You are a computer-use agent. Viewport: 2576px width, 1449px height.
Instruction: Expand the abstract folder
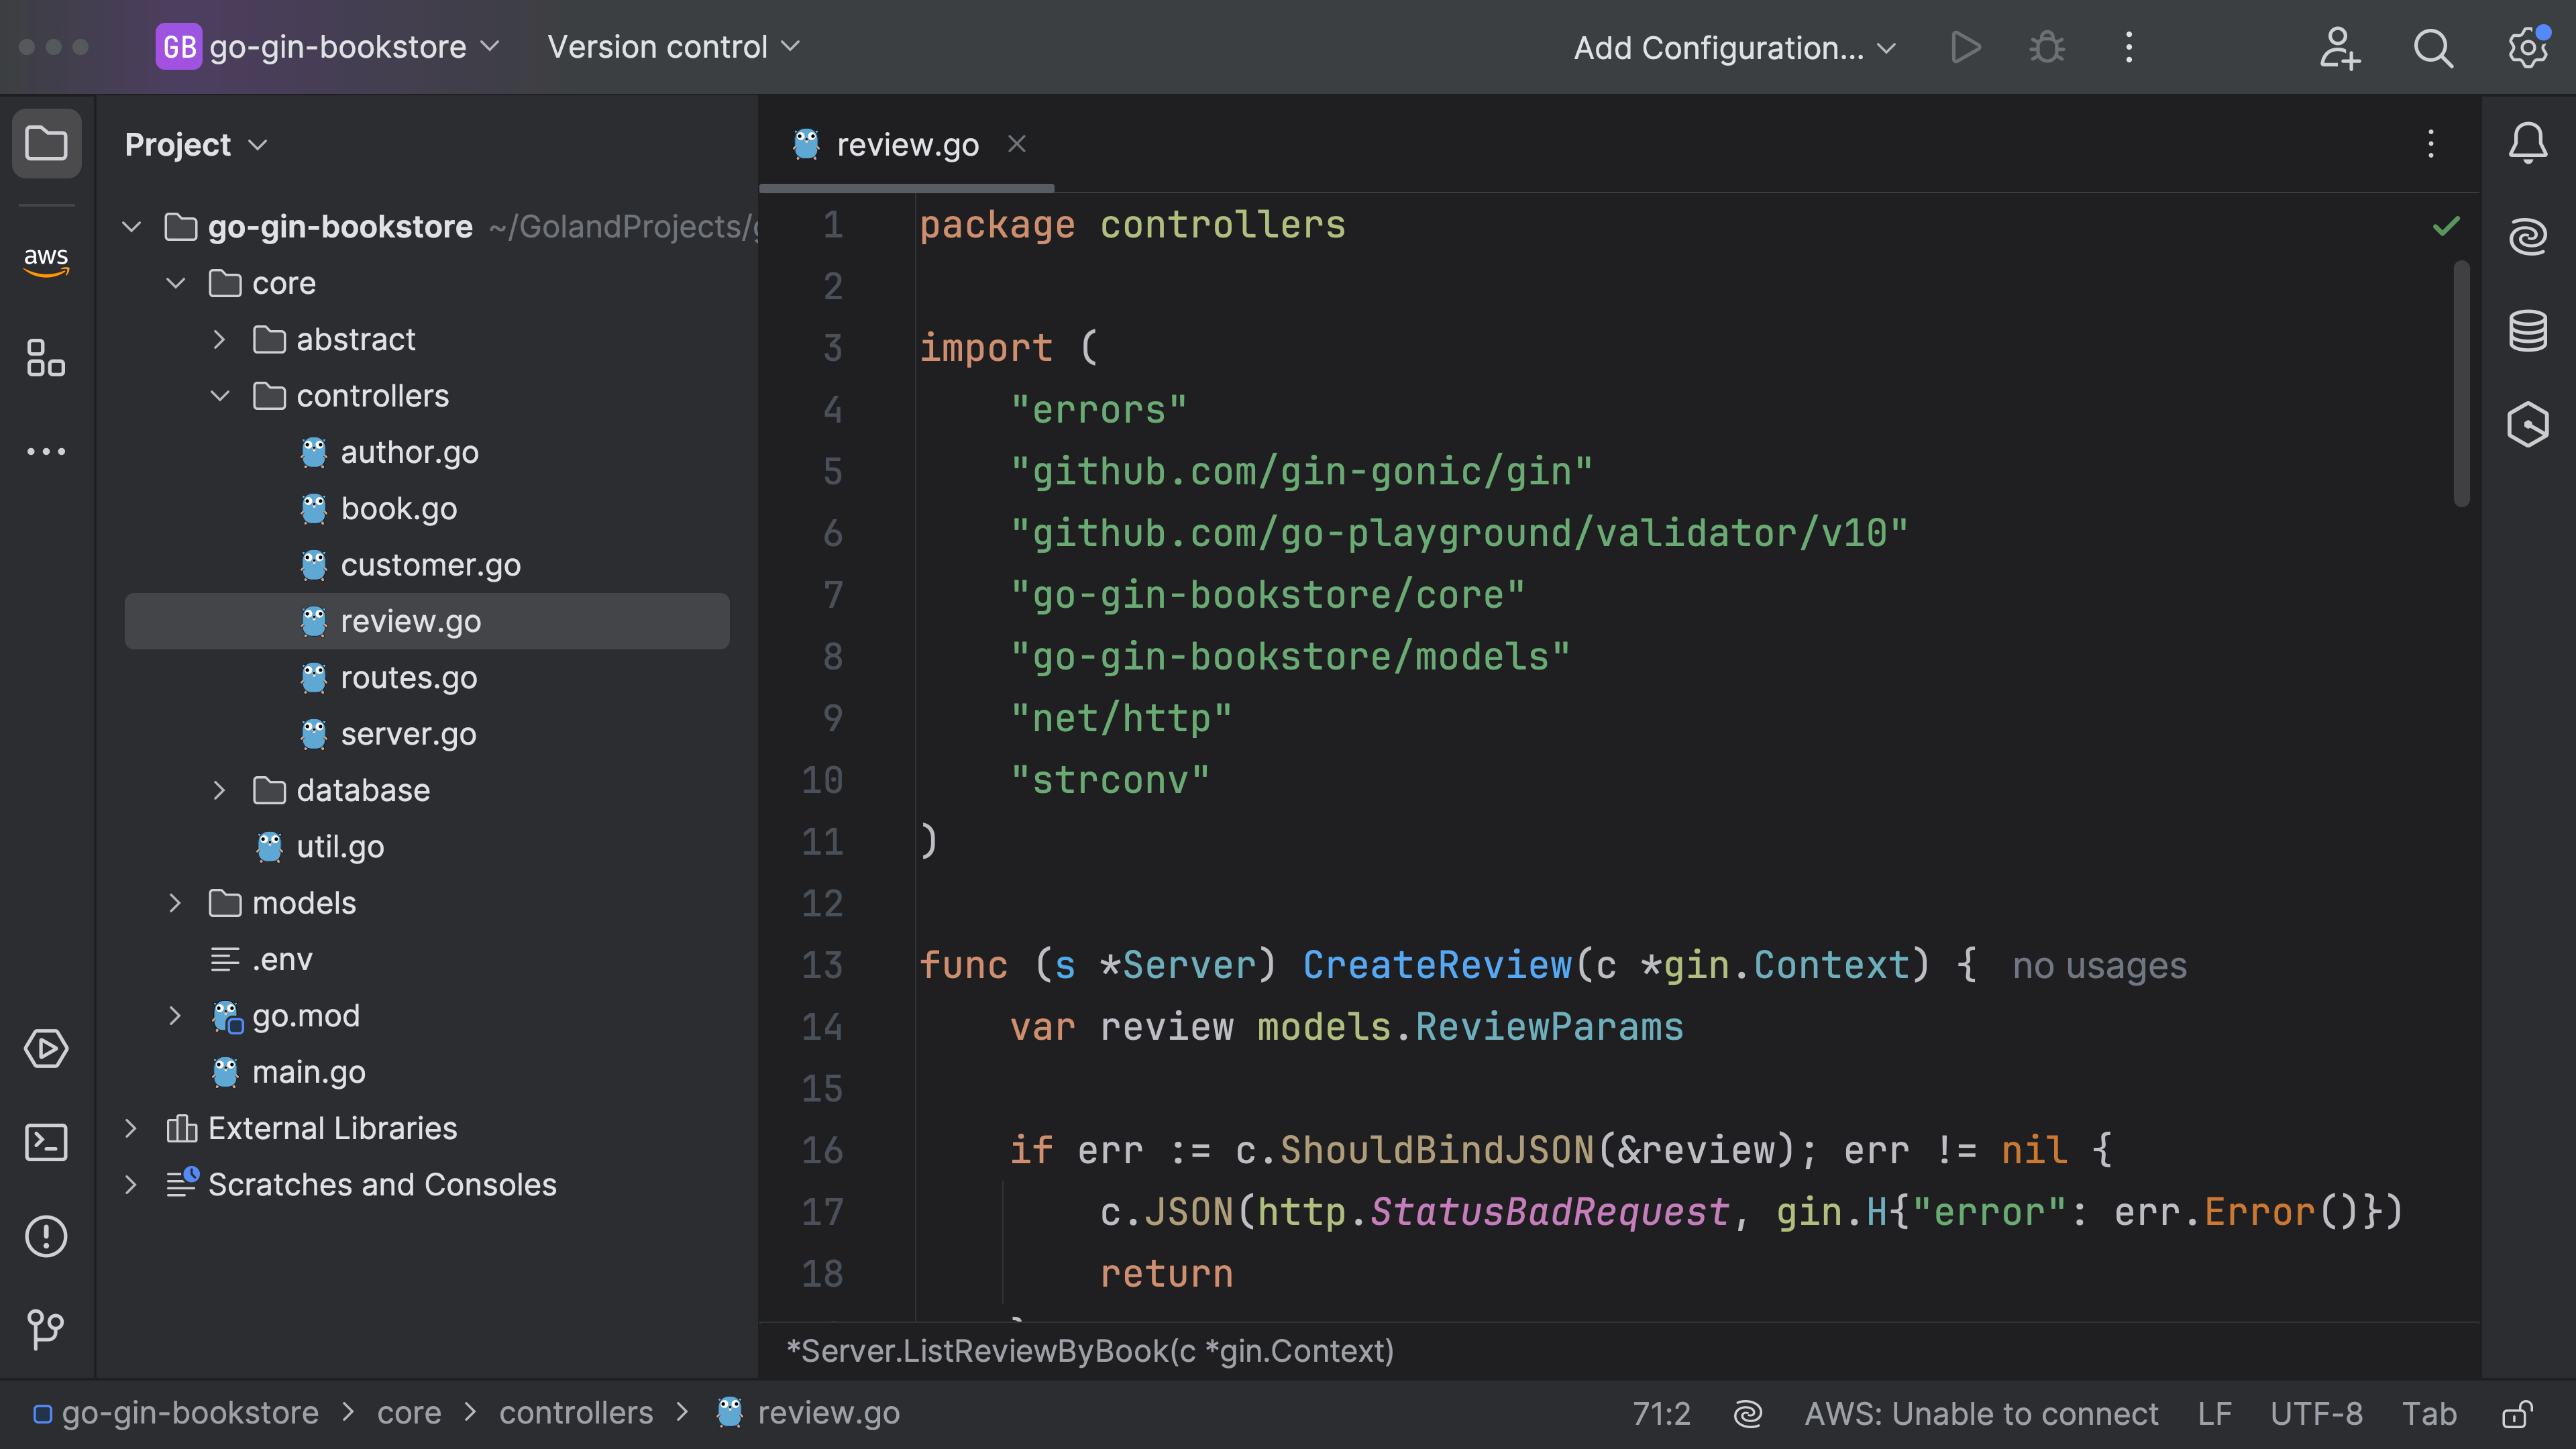[220, 340]
